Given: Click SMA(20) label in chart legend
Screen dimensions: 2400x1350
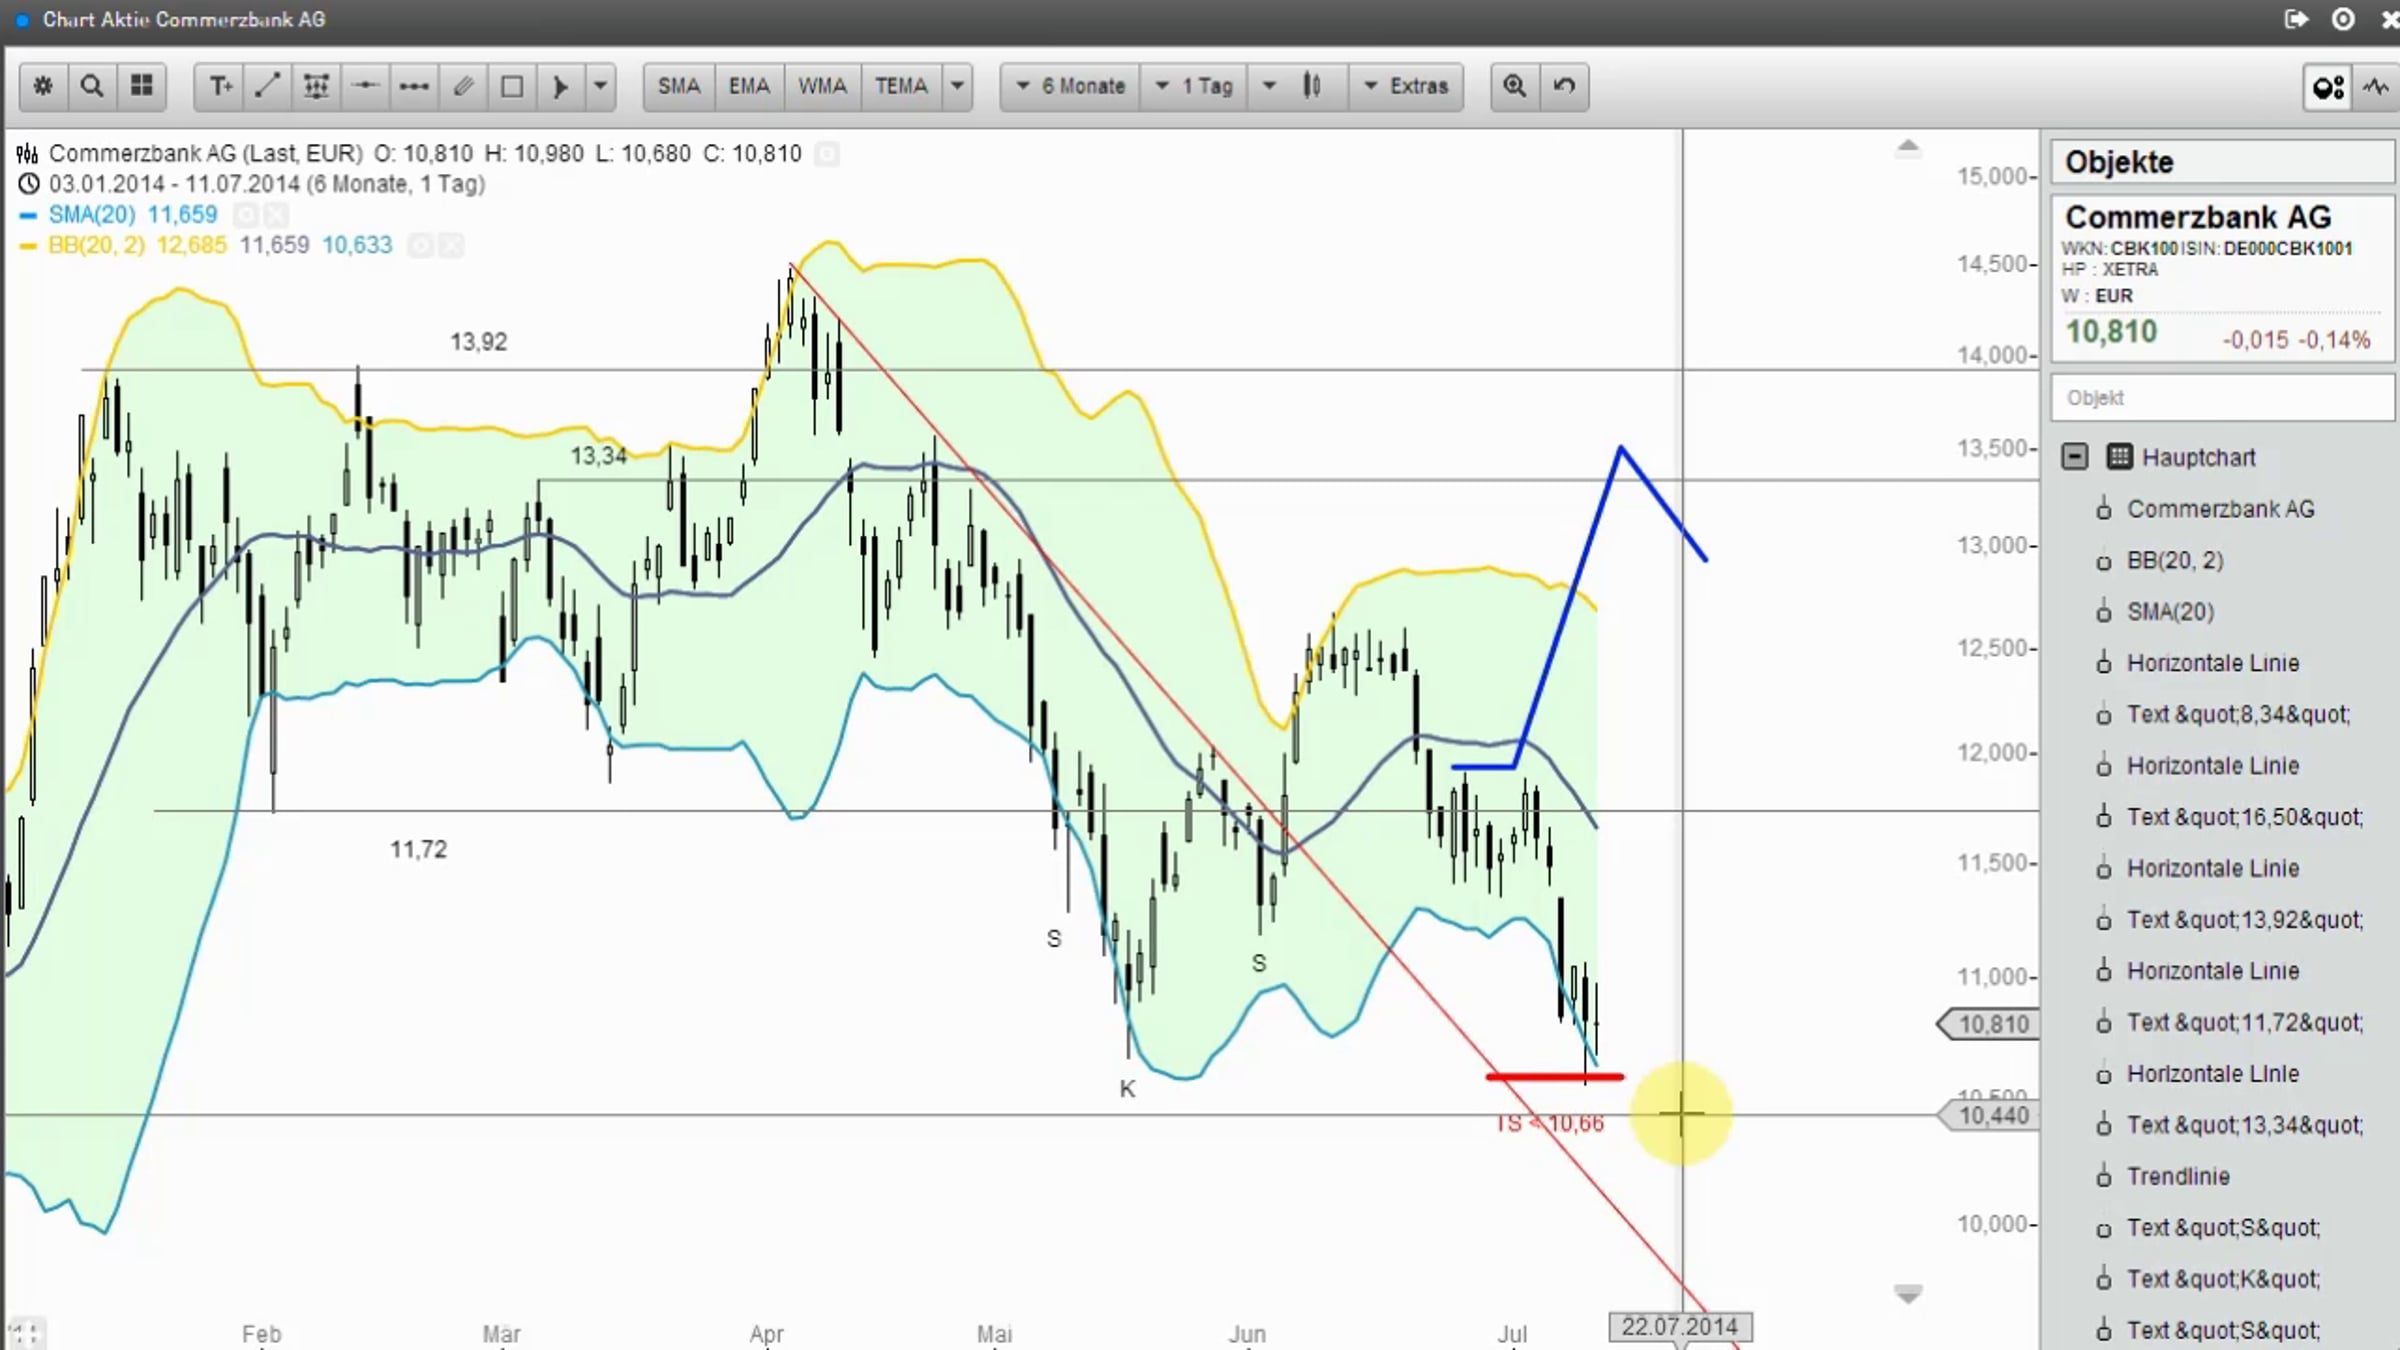Looking at the screenshot, I should pos(92,215).
